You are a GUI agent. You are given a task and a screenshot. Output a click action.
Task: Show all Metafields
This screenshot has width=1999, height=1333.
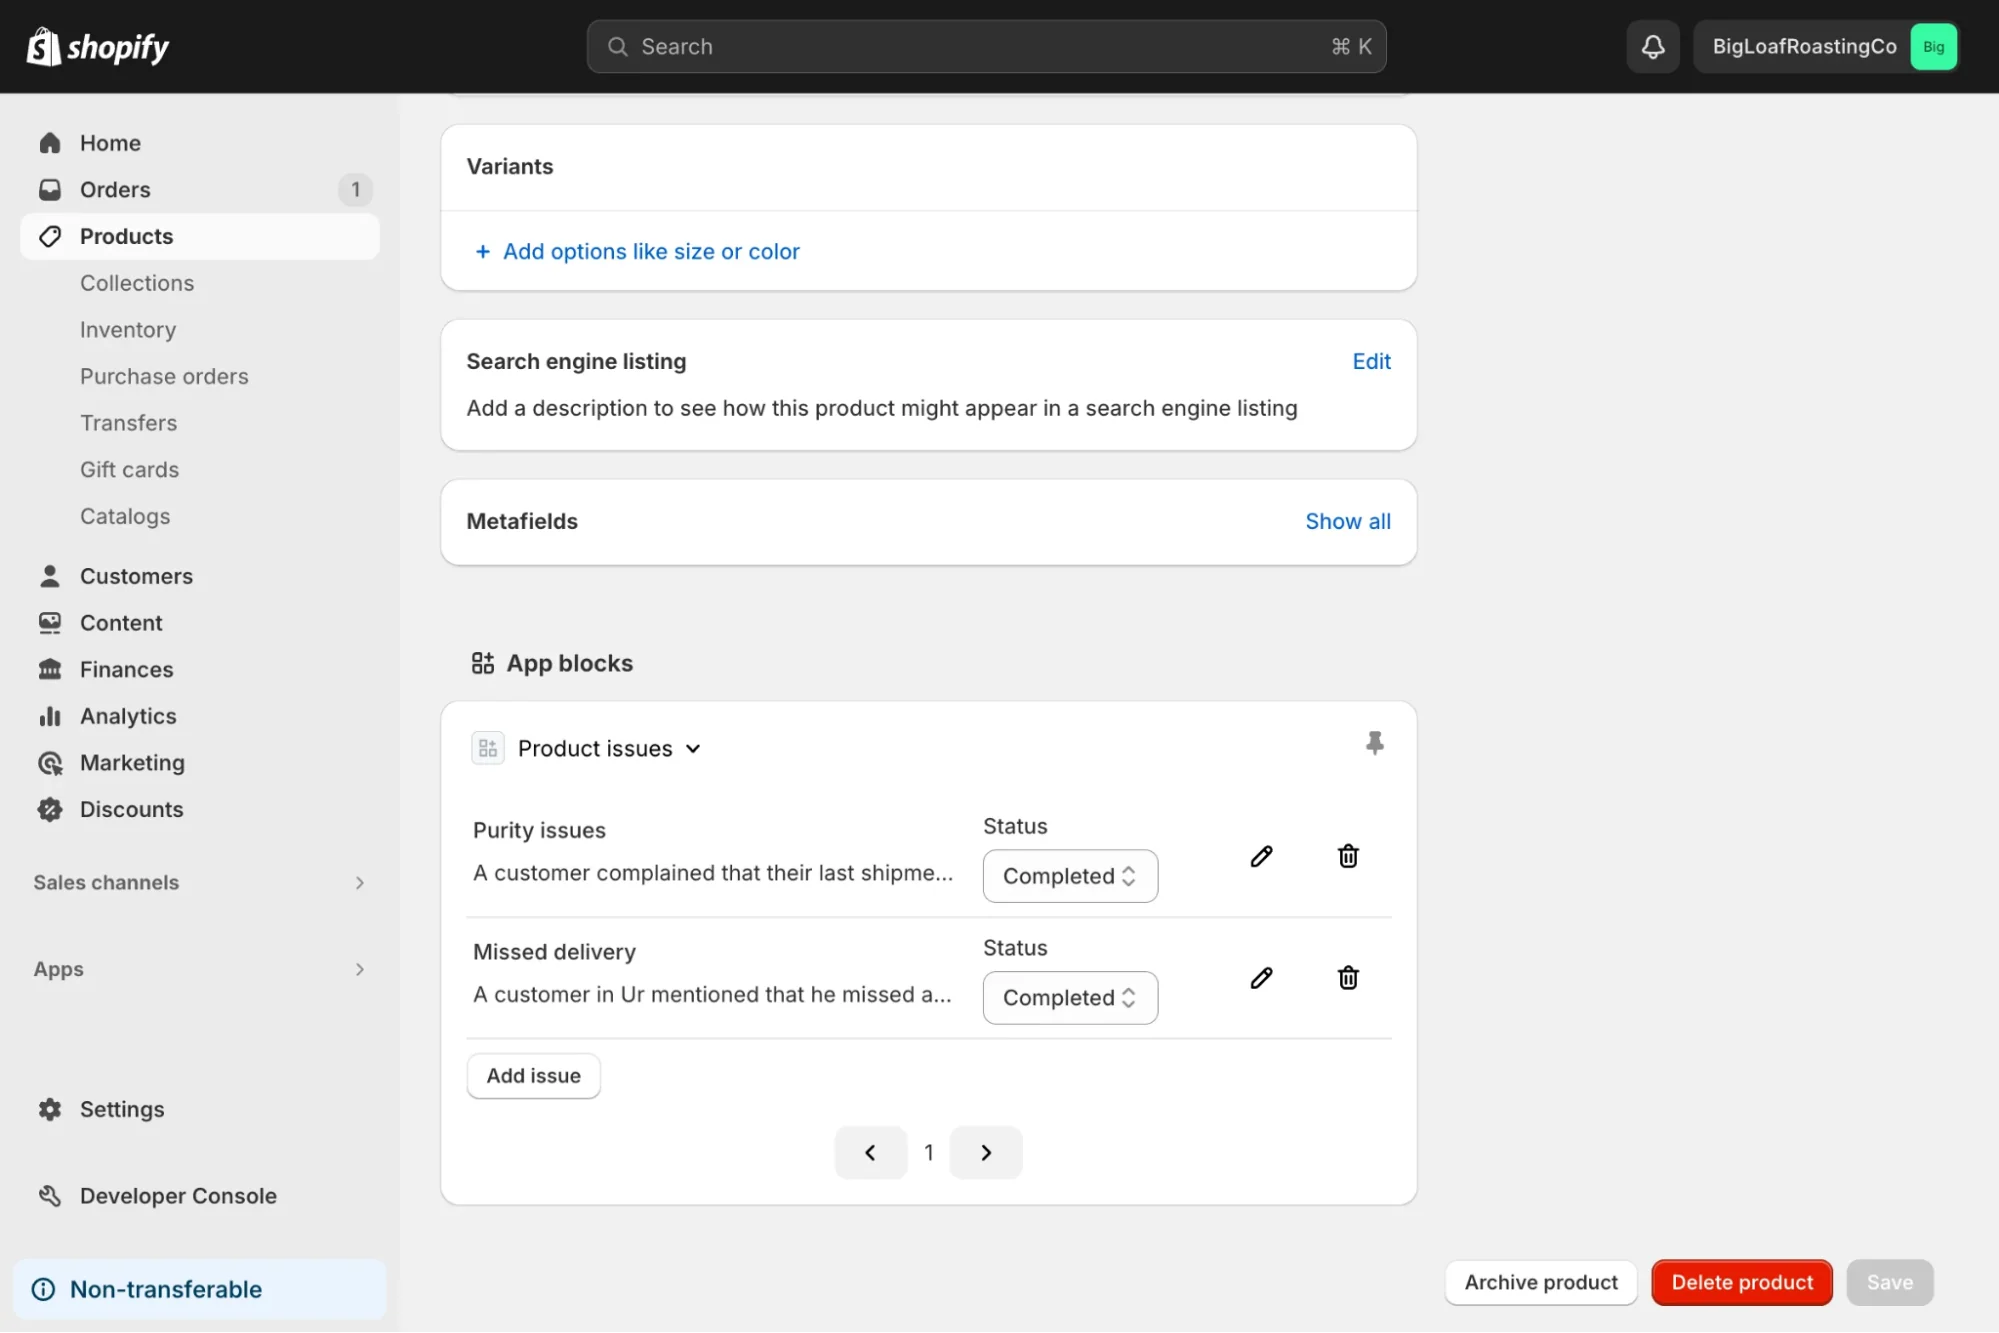click(1347, 521)
